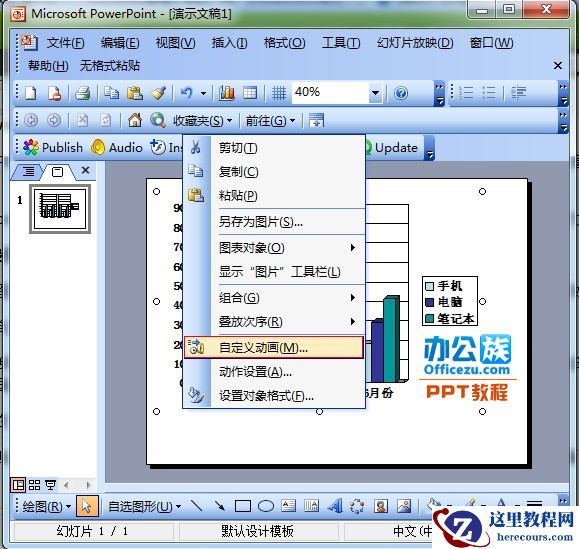The image size is (579, 549).
Task: Toggle the show grid icon
Action: [279, 93]
